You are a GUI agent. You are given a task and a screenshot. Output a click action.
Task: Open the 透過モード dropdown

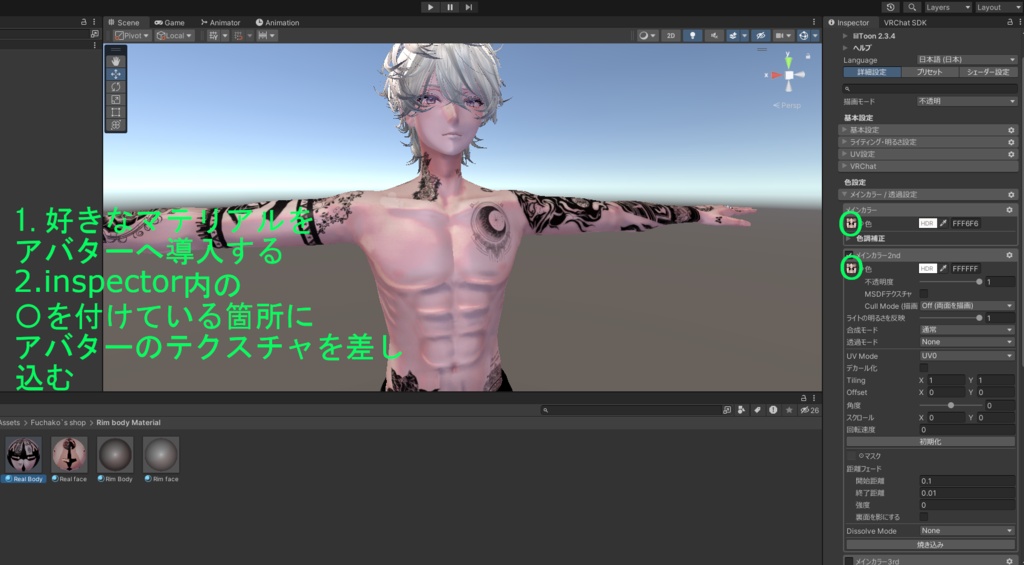[967, 342]
